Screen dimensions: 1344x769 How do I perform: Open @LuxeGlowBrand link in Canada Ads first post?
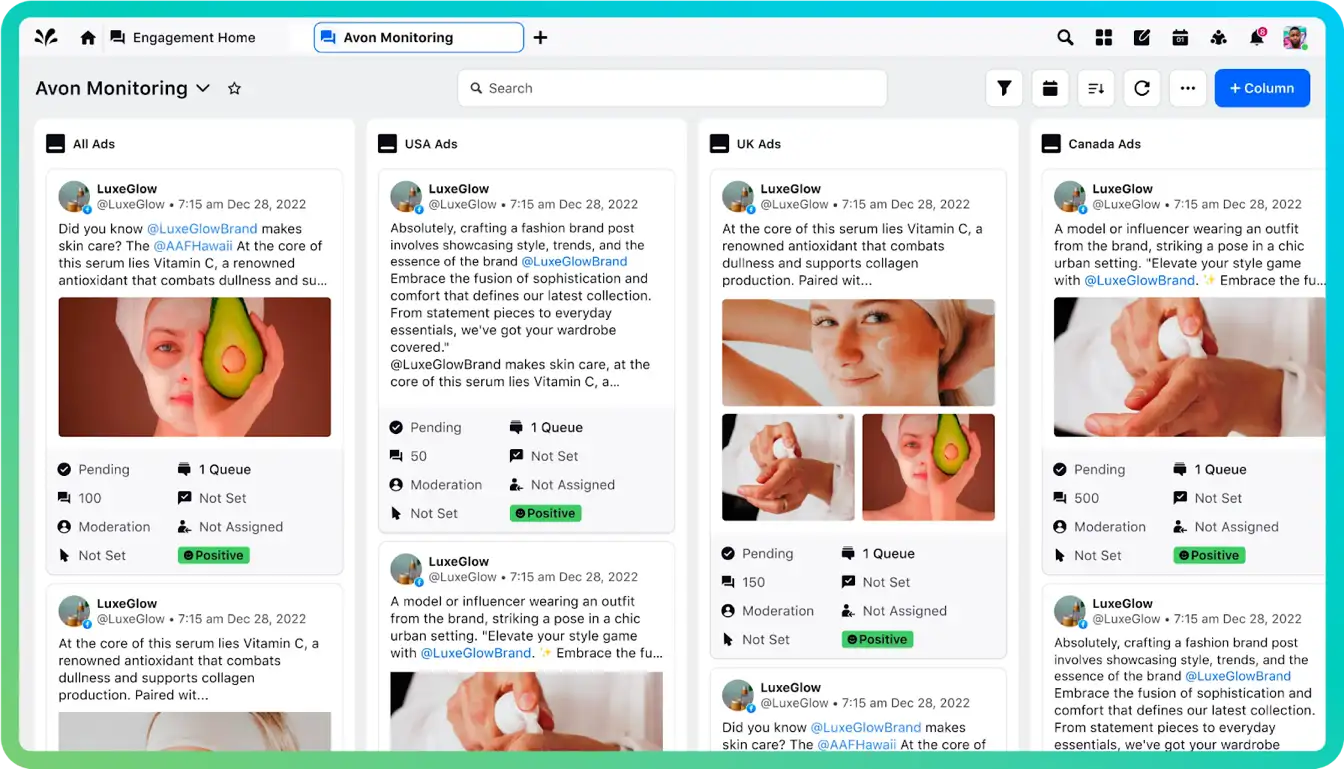click(1140, 280)
